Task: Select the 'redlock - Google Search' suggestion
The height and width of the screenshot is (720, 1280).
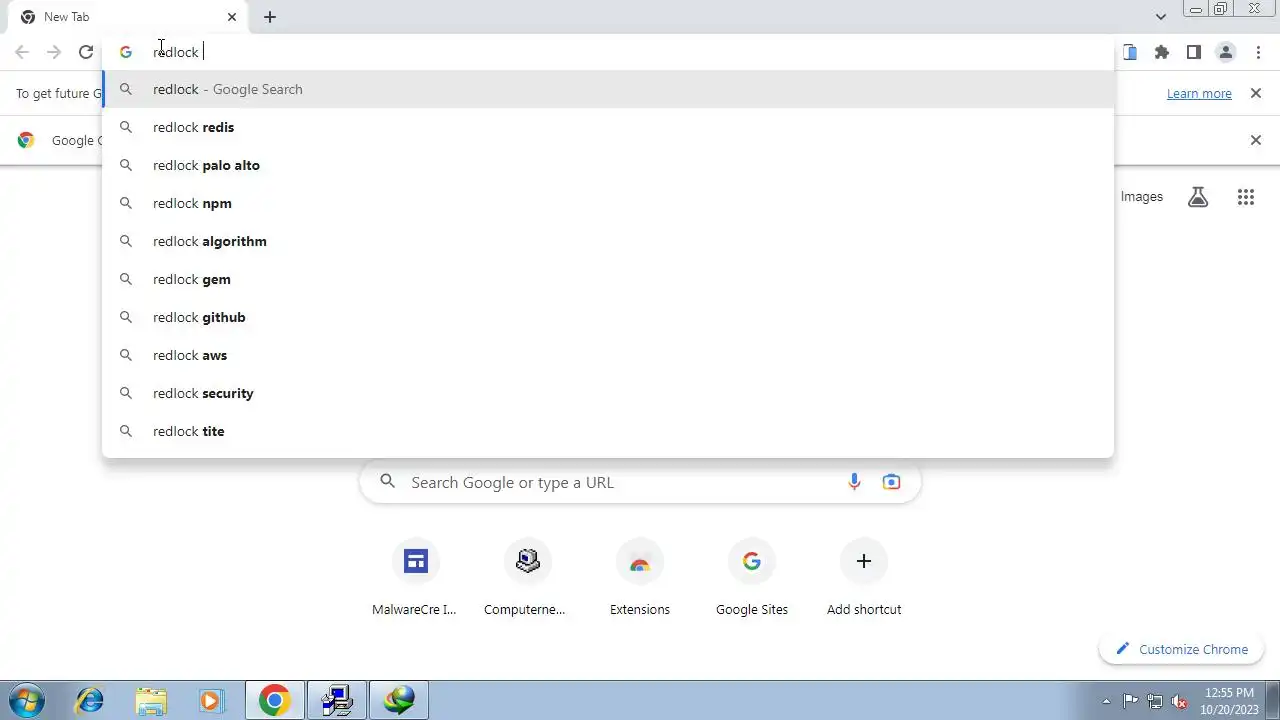Action: coord(608,89)
